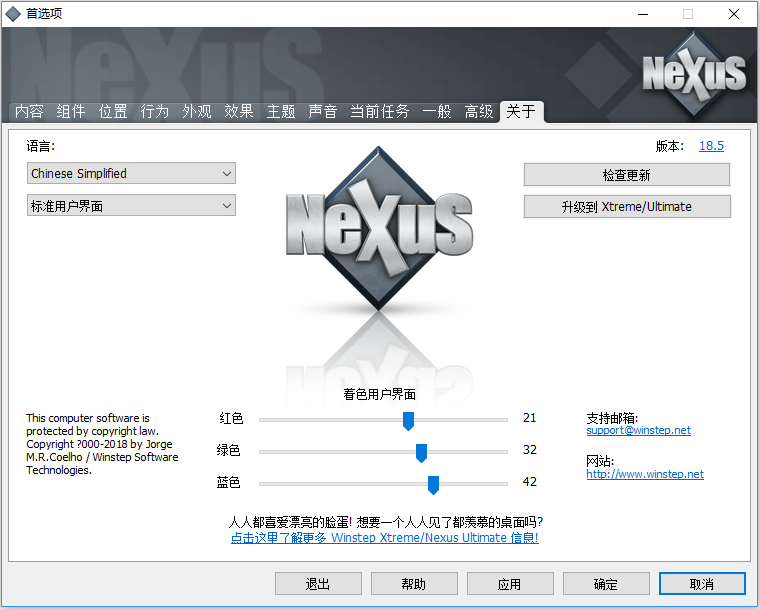The width and height of the screenshot is (760, 609).
Task: Click the 关于 tab
Action: pyautogui.click(x=521, y=112)
